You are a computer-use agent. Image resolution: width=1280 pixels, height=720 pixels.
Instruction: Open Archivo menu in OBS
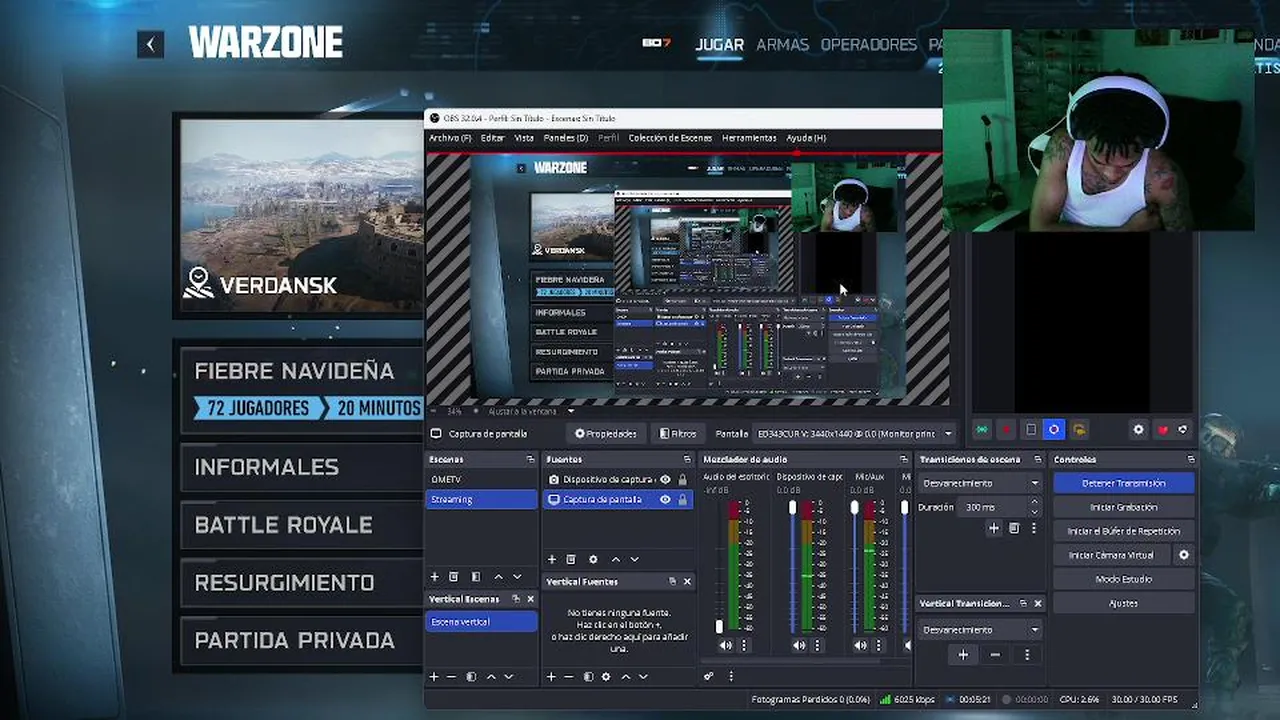[450, 138]
